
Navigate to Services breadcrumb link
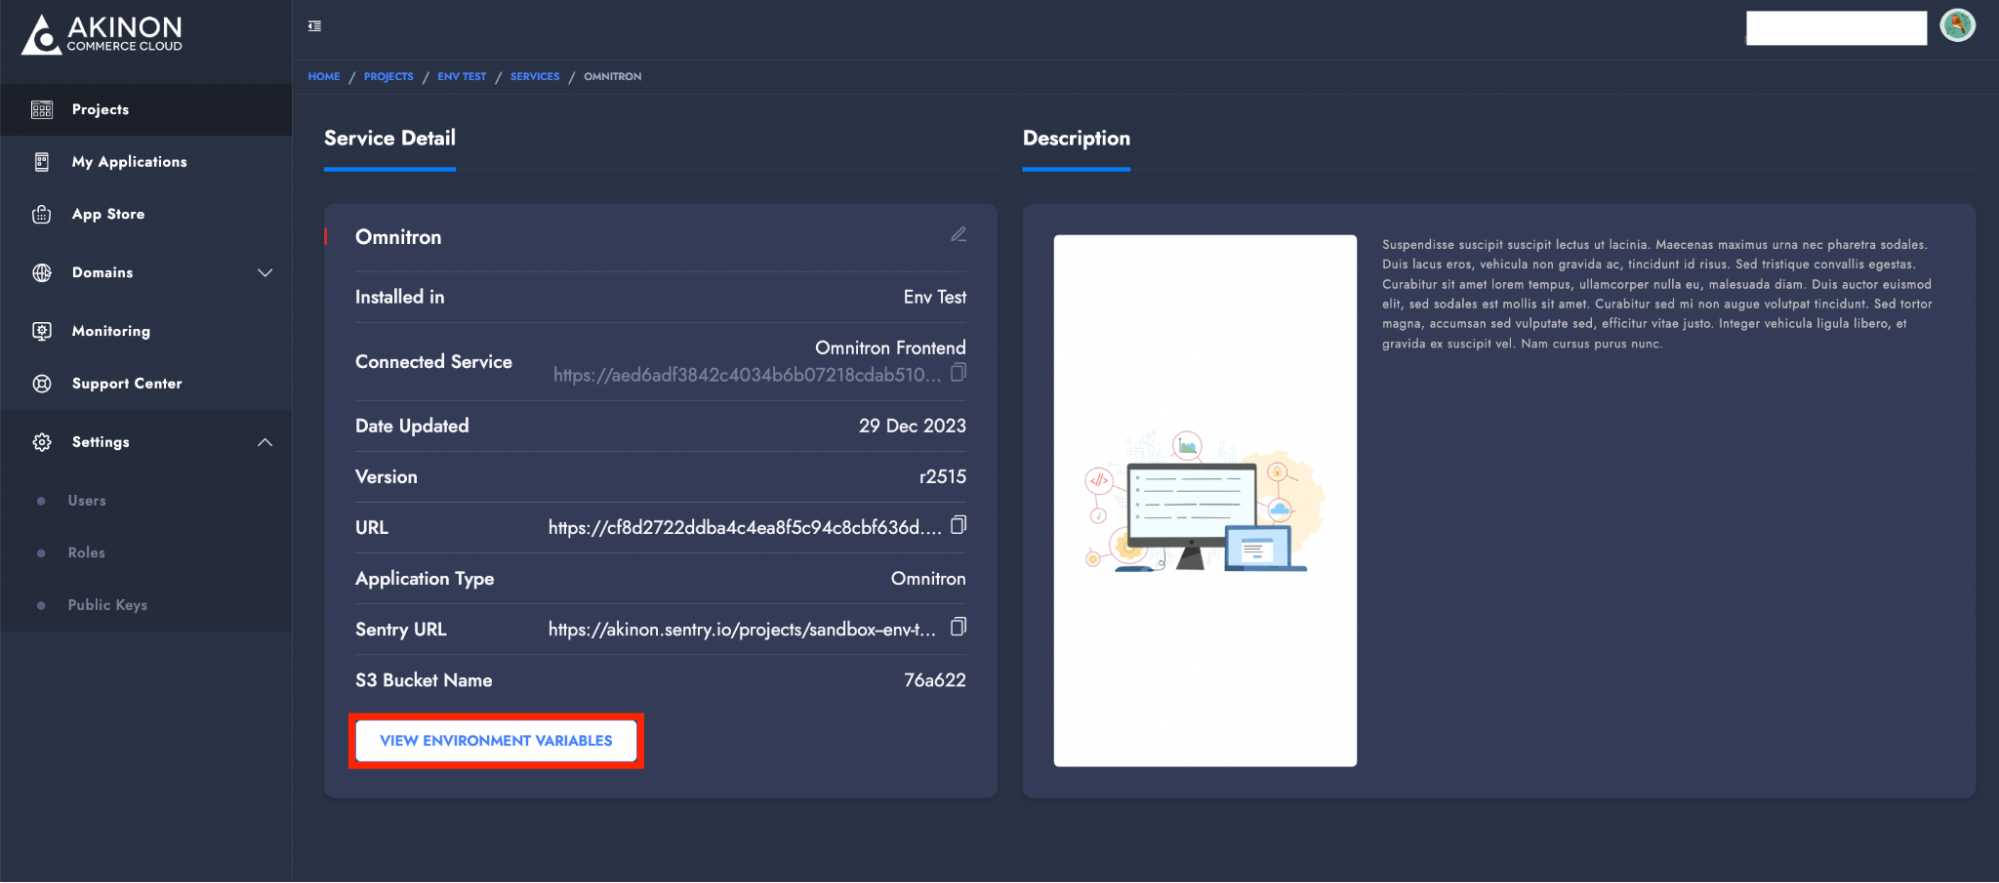(x=535, y=77)
